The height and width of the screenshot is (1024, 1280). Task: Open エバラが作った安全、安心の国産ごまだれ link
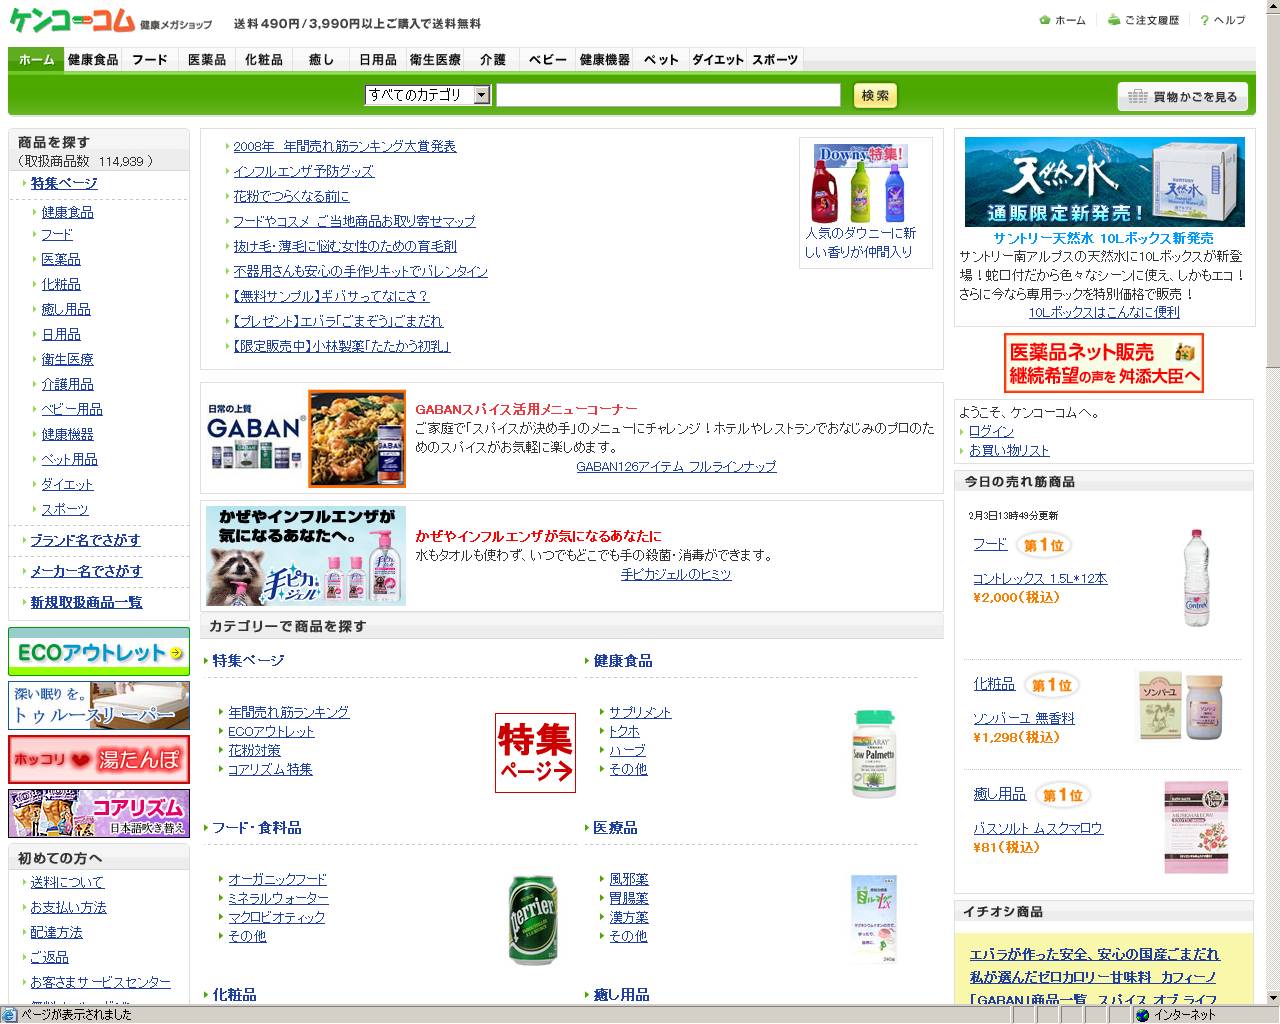coord(1094,954)
